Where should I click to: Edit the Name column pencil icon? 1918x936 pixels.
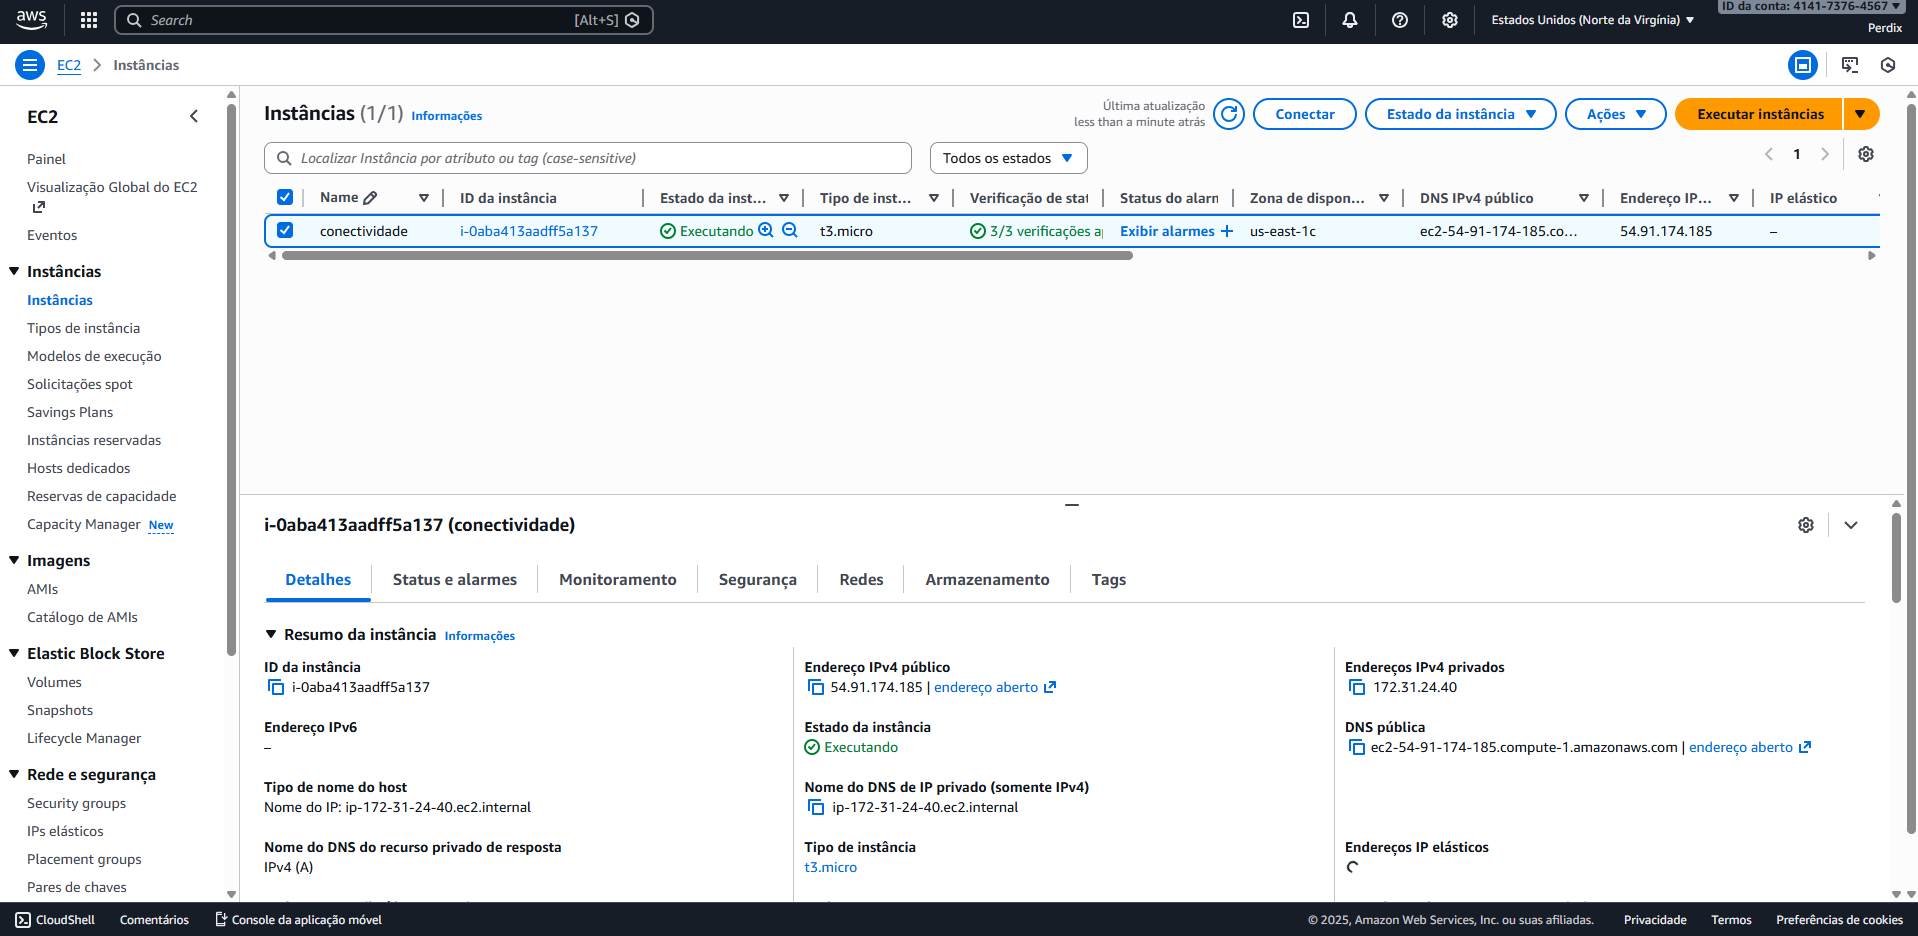click(371, 198)
